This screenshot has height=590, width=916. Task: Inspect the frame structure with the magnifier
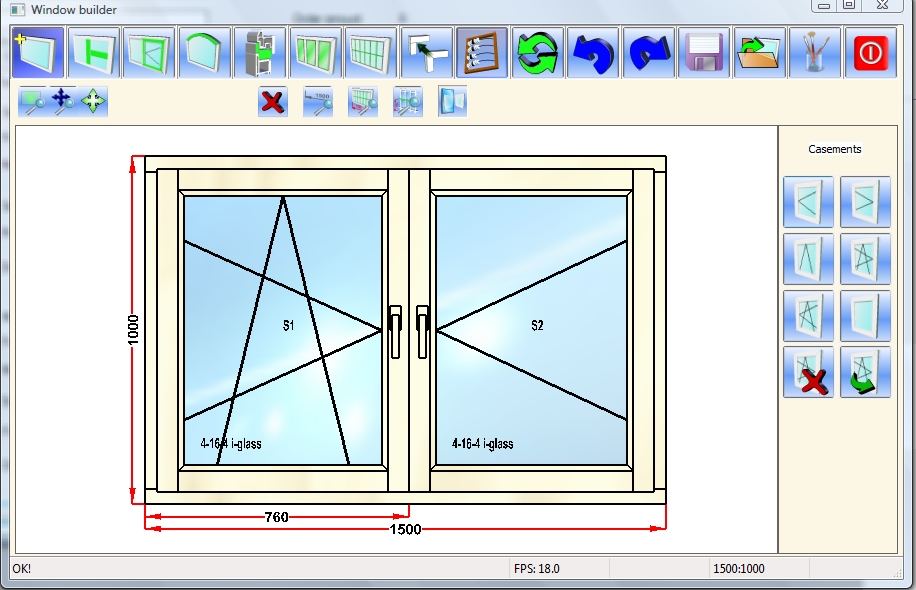[x=408, y=102]
